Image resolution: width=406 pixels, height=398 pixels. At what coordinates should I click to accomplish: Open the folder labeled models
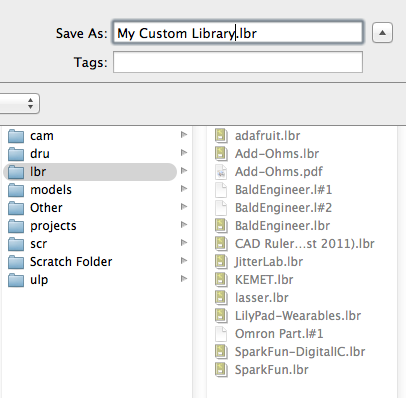[x=51, y=190]
